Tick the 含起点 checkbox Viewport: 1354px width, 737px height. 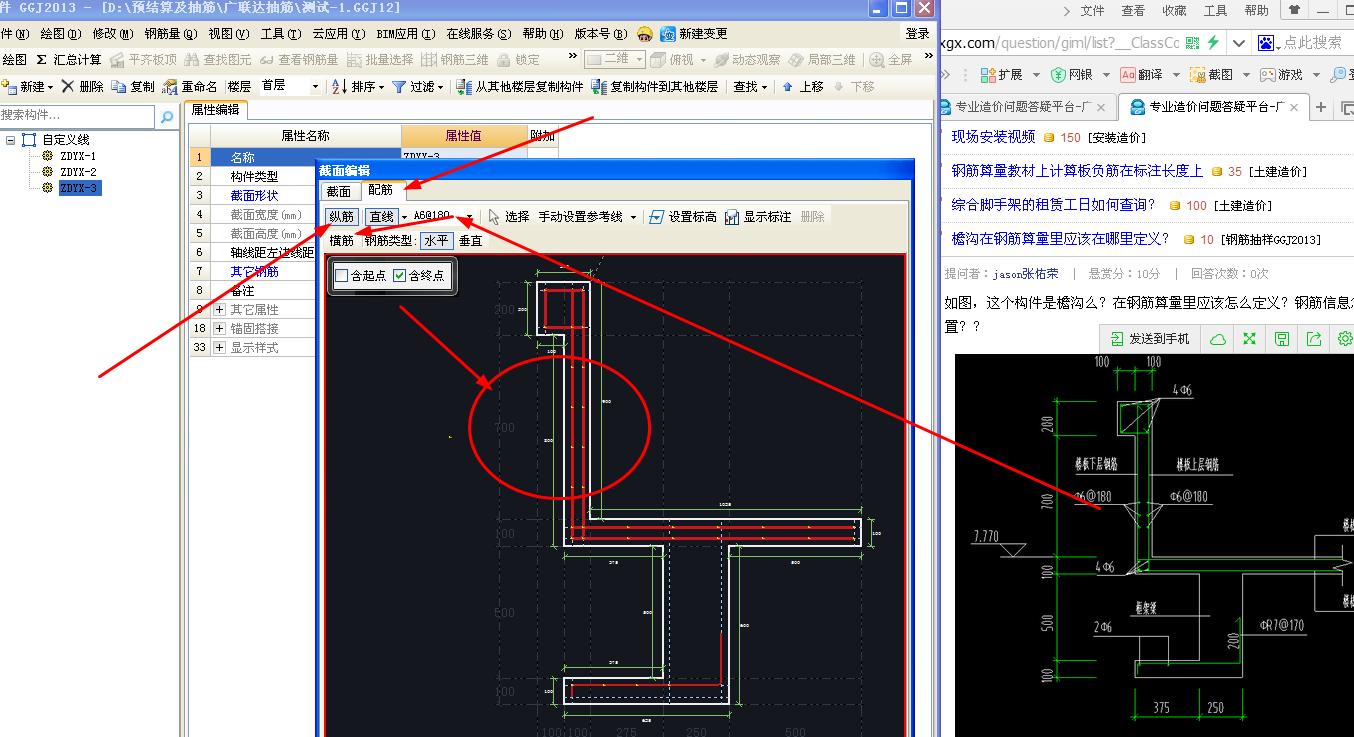pyautogui.click(x=342, y=276)
